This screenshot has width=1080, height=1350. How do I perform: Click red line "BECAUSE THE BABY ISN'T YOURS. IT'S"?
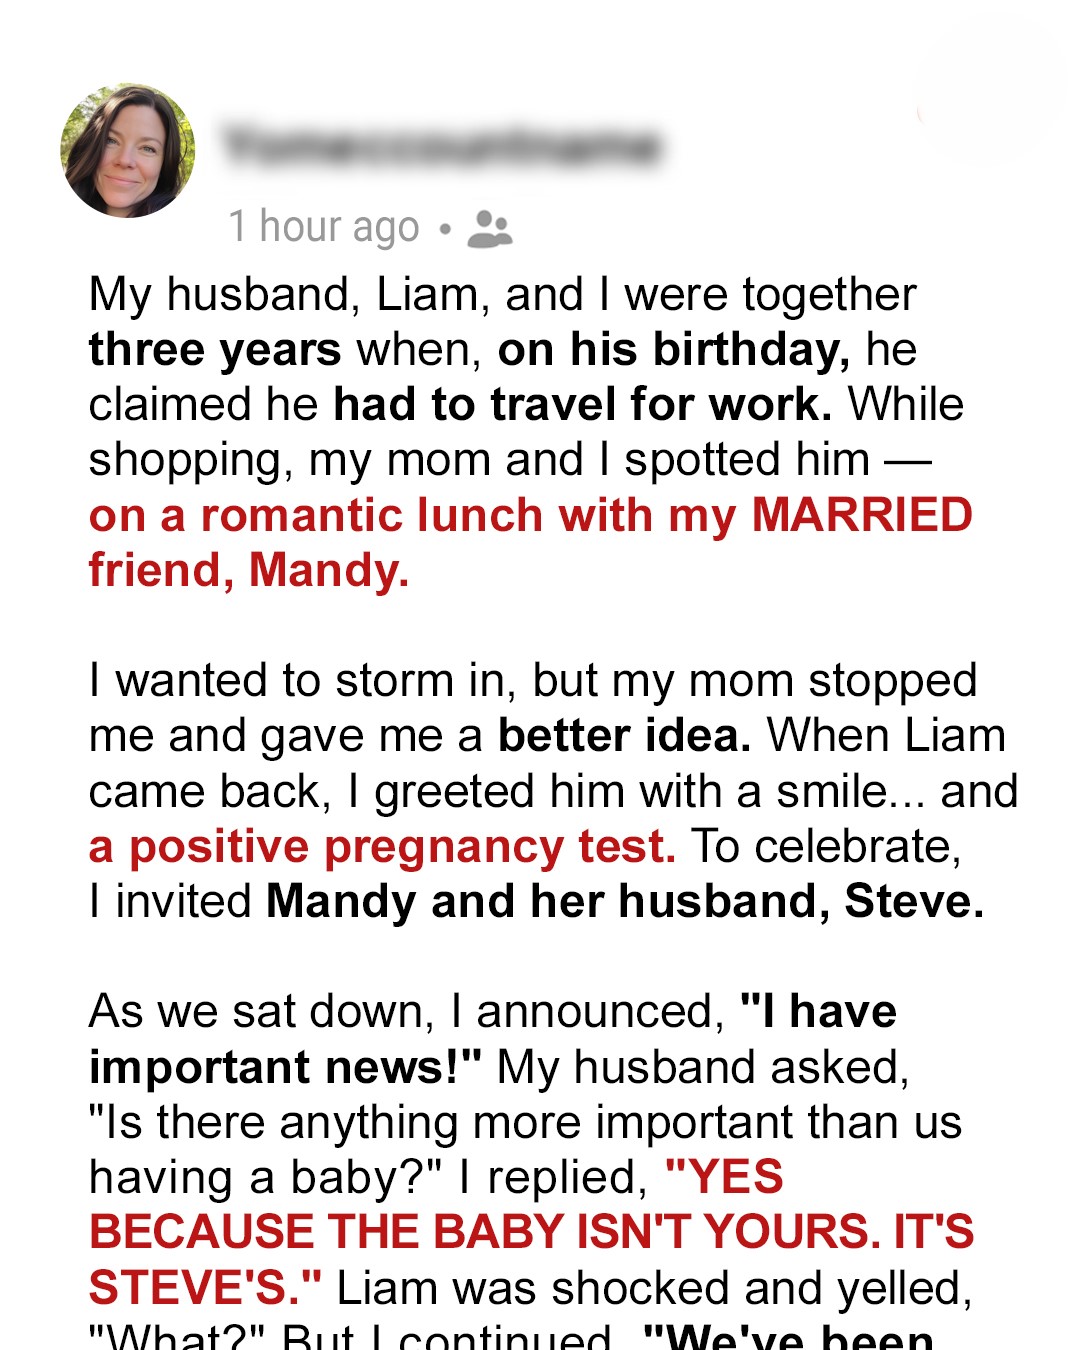coord(530,1232)
